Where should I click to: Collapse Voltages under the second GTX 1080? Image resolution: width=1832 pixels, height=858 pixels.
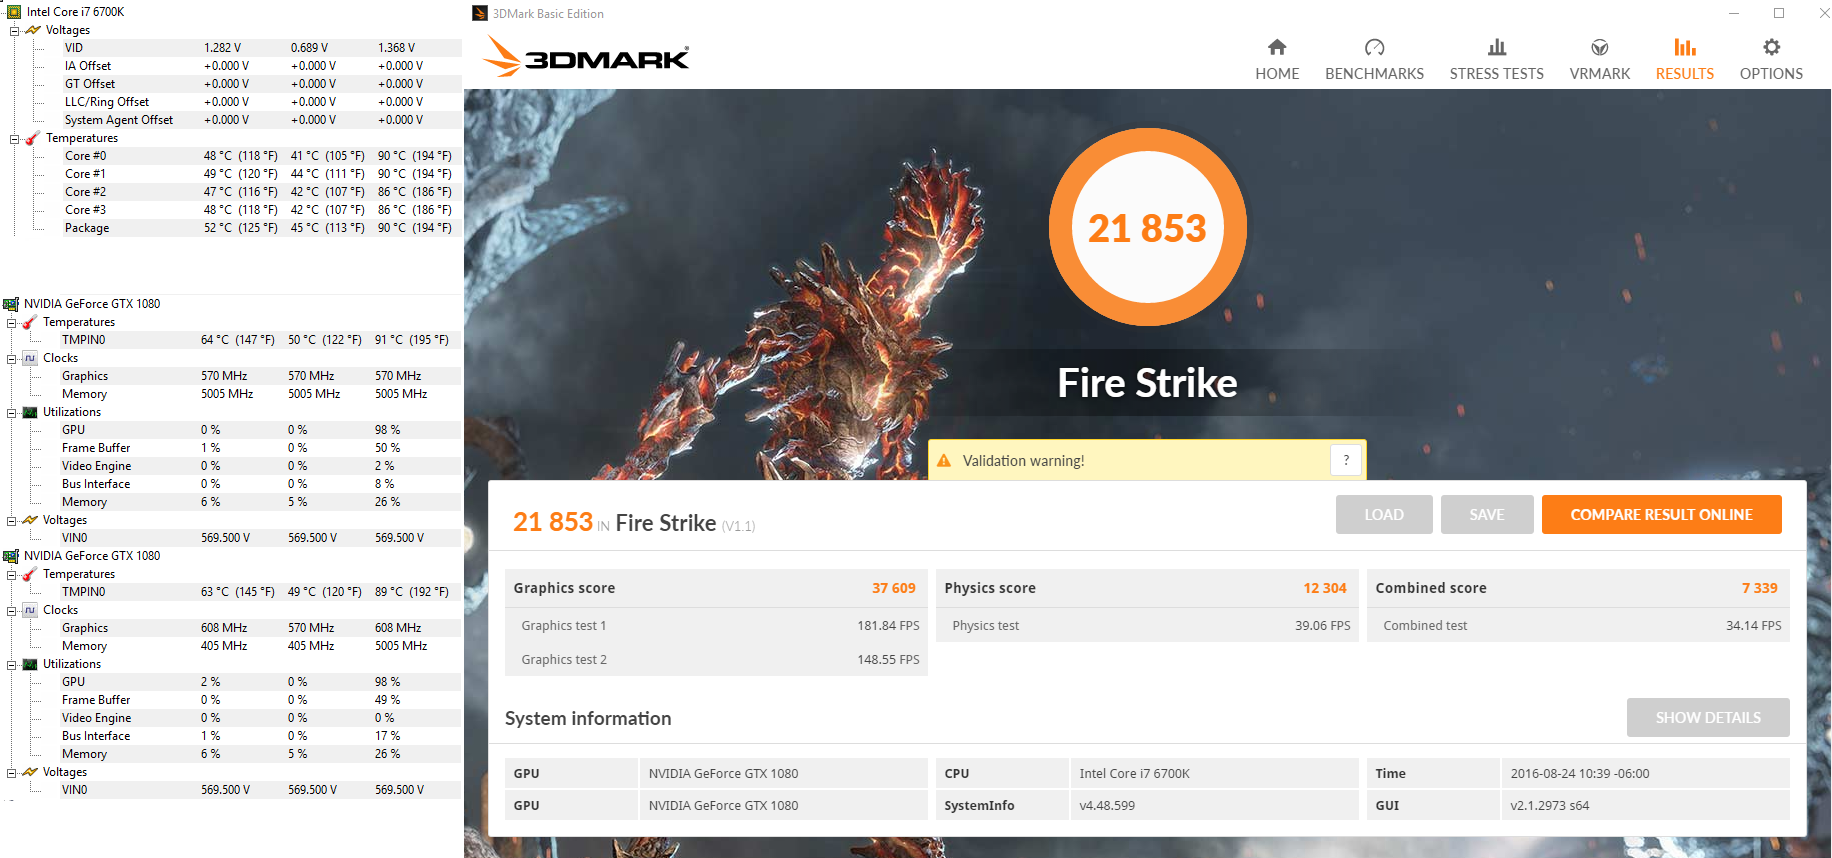(11, 772)
